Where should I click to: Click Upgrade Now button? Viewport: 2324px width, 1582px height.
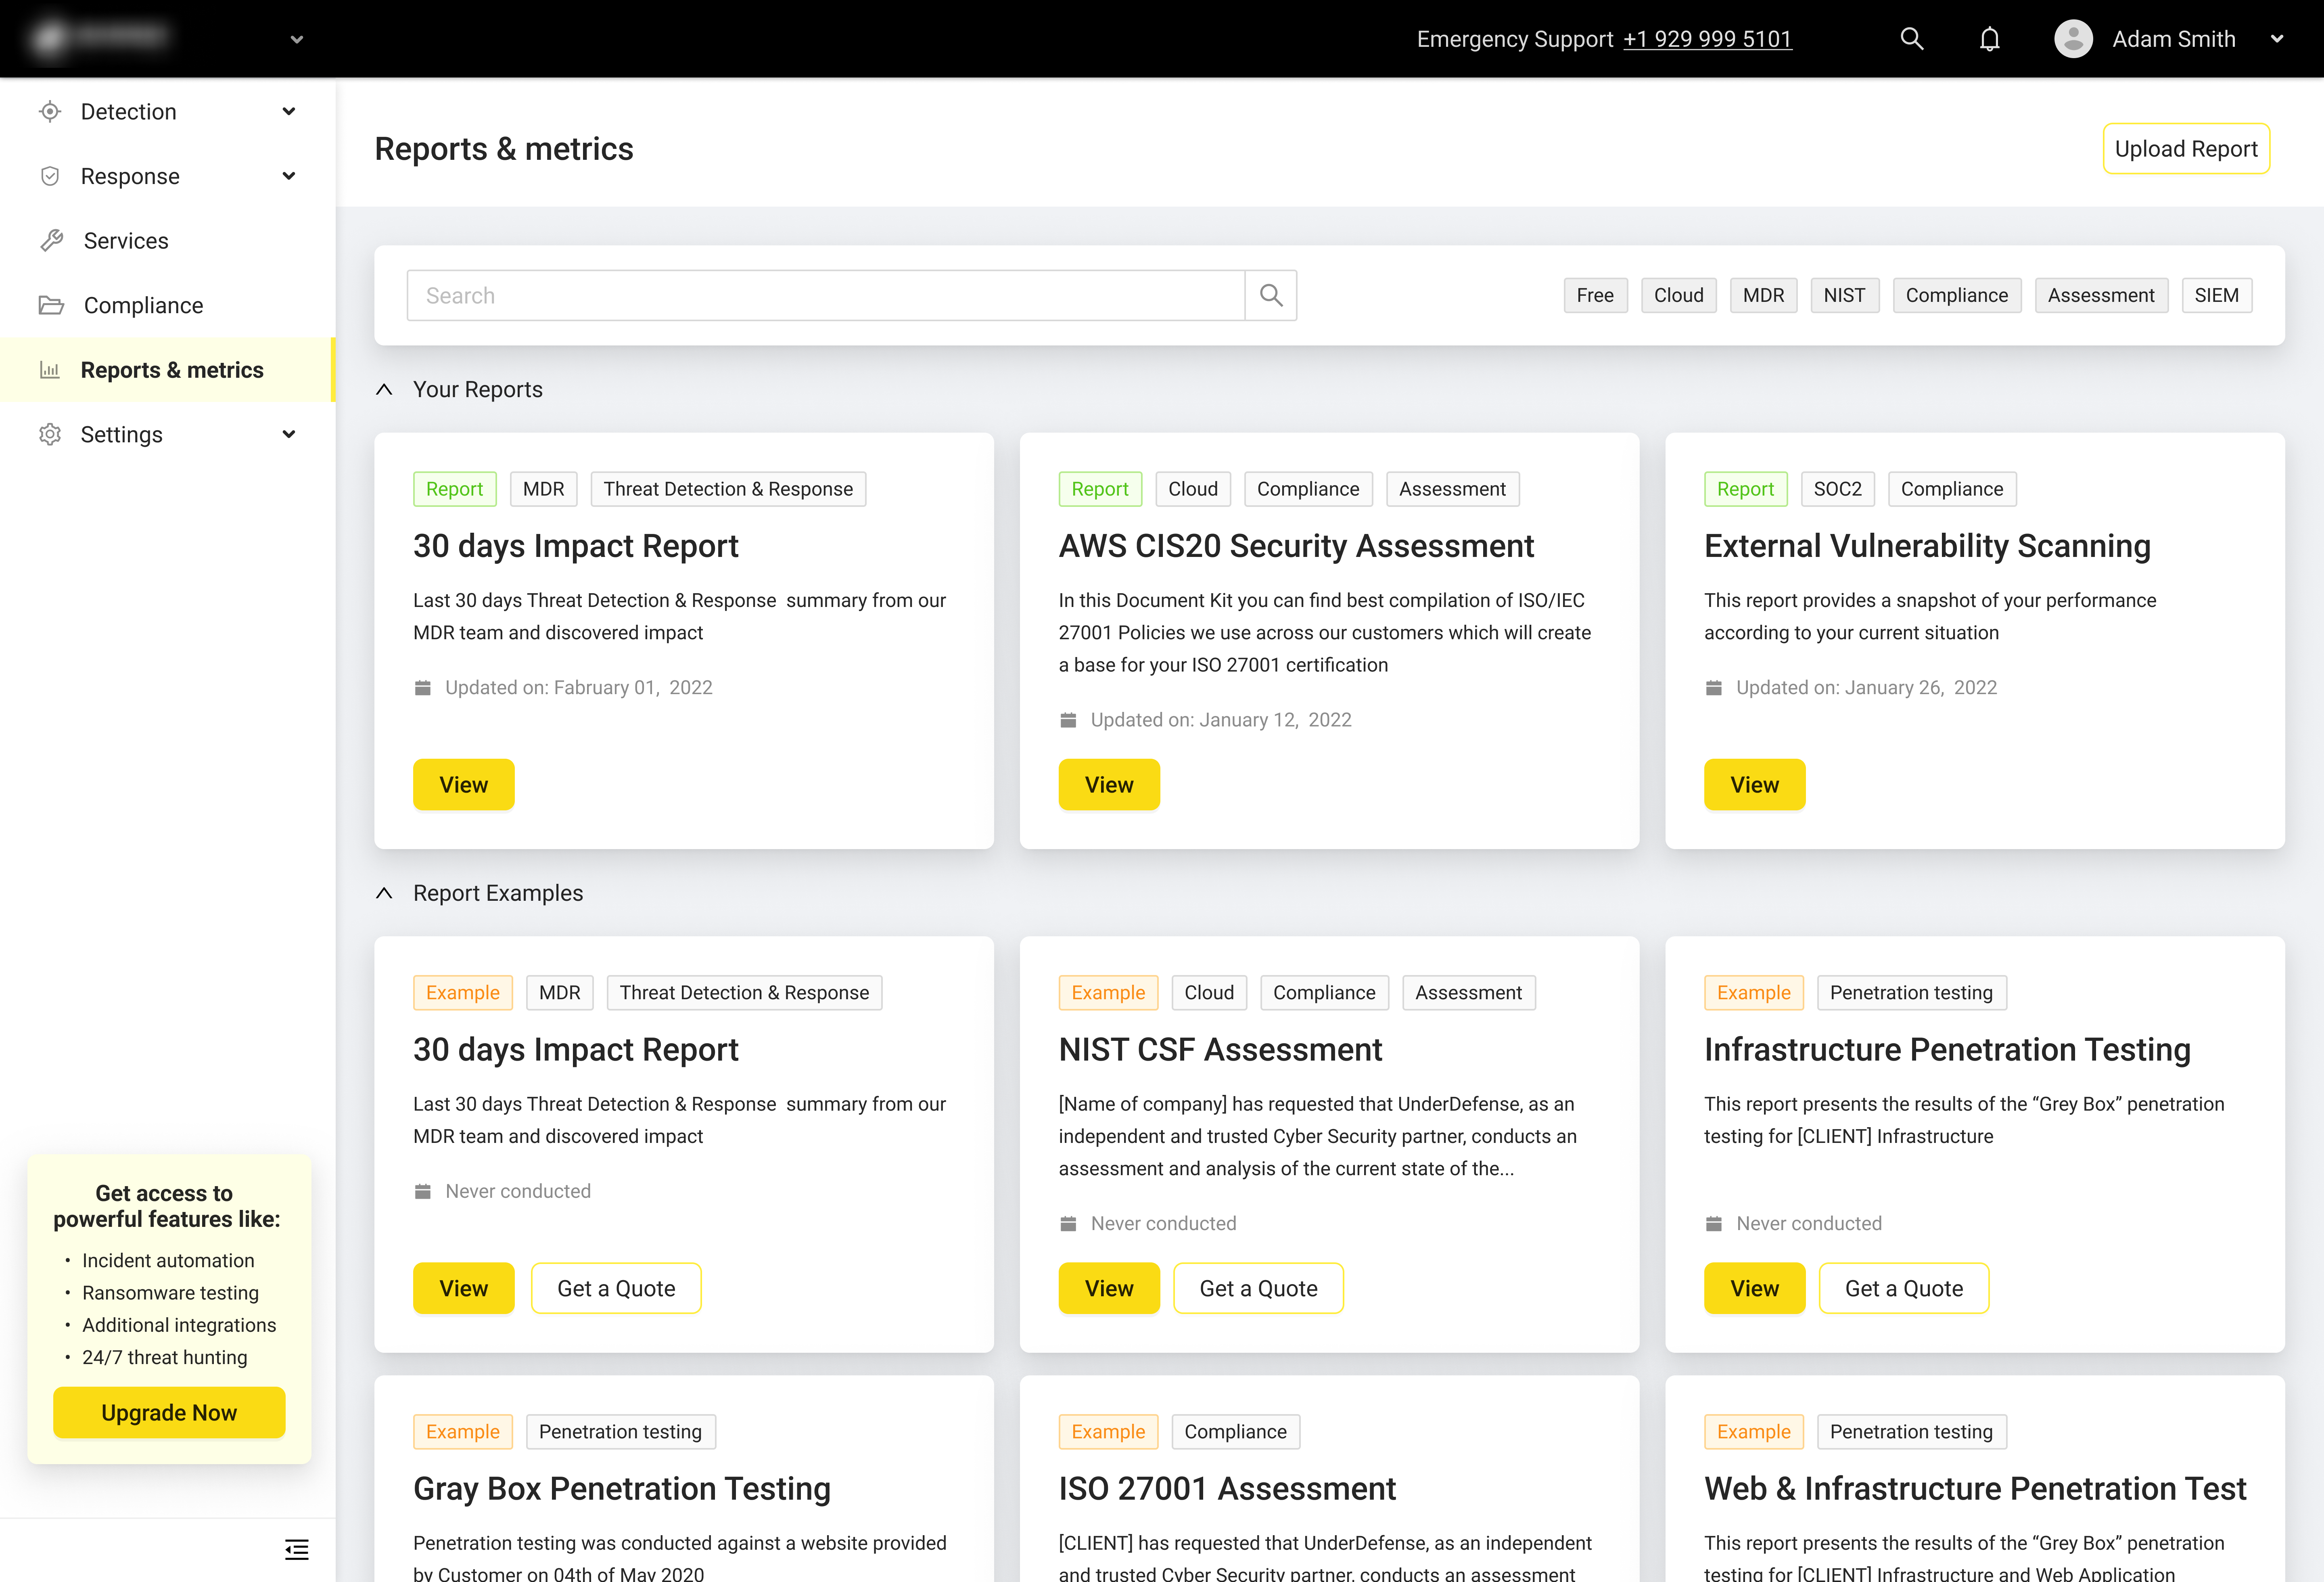point(169,1412)
